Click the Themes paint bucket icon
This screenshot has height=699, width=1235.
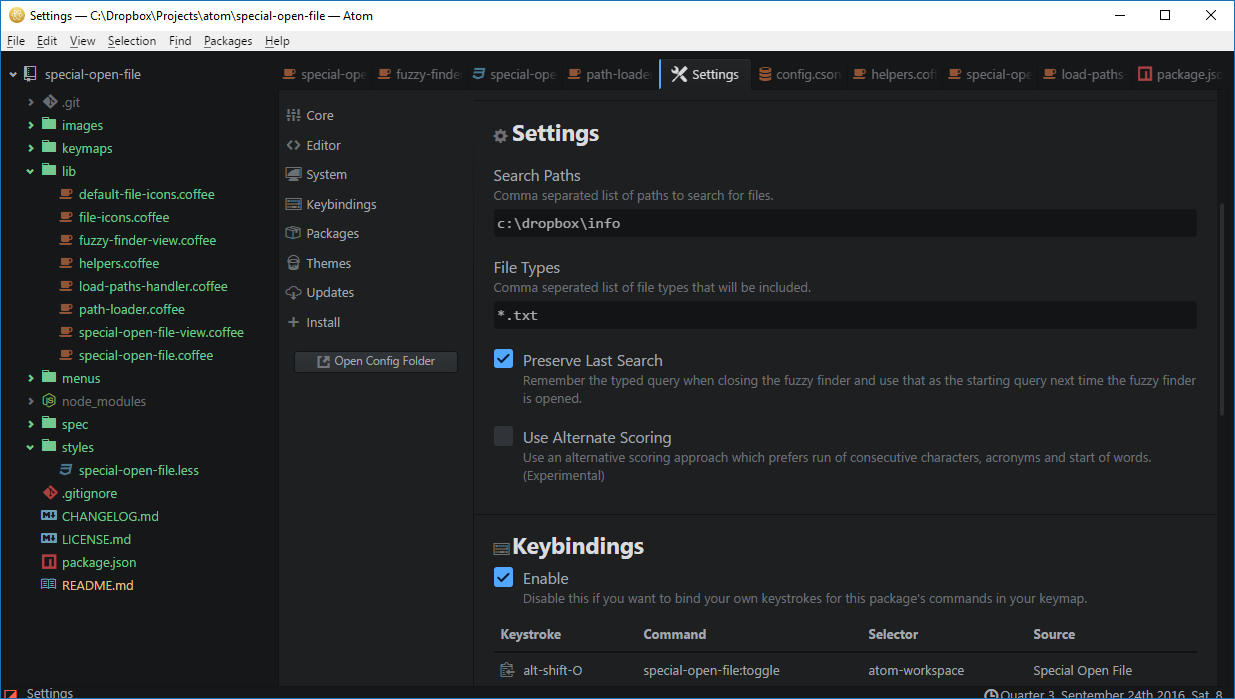pyautogui.click(x=293, y=263)
